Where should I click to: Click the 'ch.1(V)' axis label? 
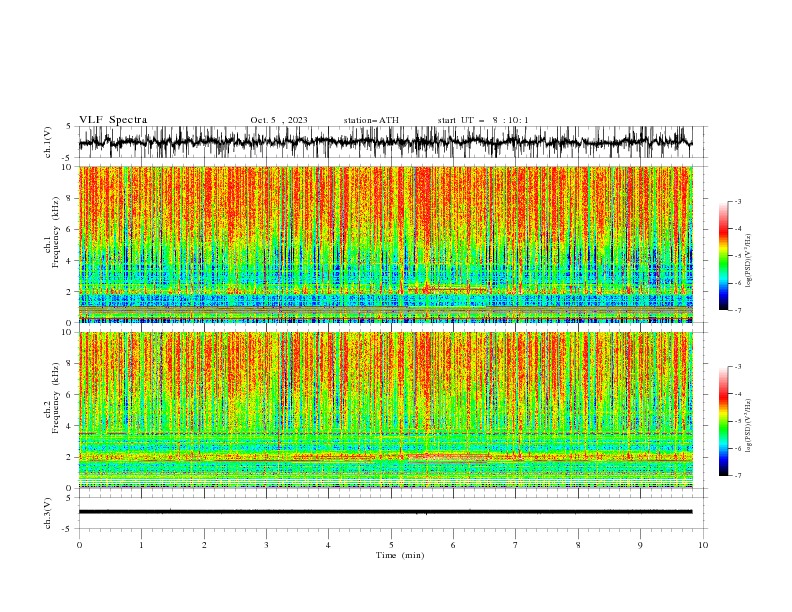(x=48, y=142)
